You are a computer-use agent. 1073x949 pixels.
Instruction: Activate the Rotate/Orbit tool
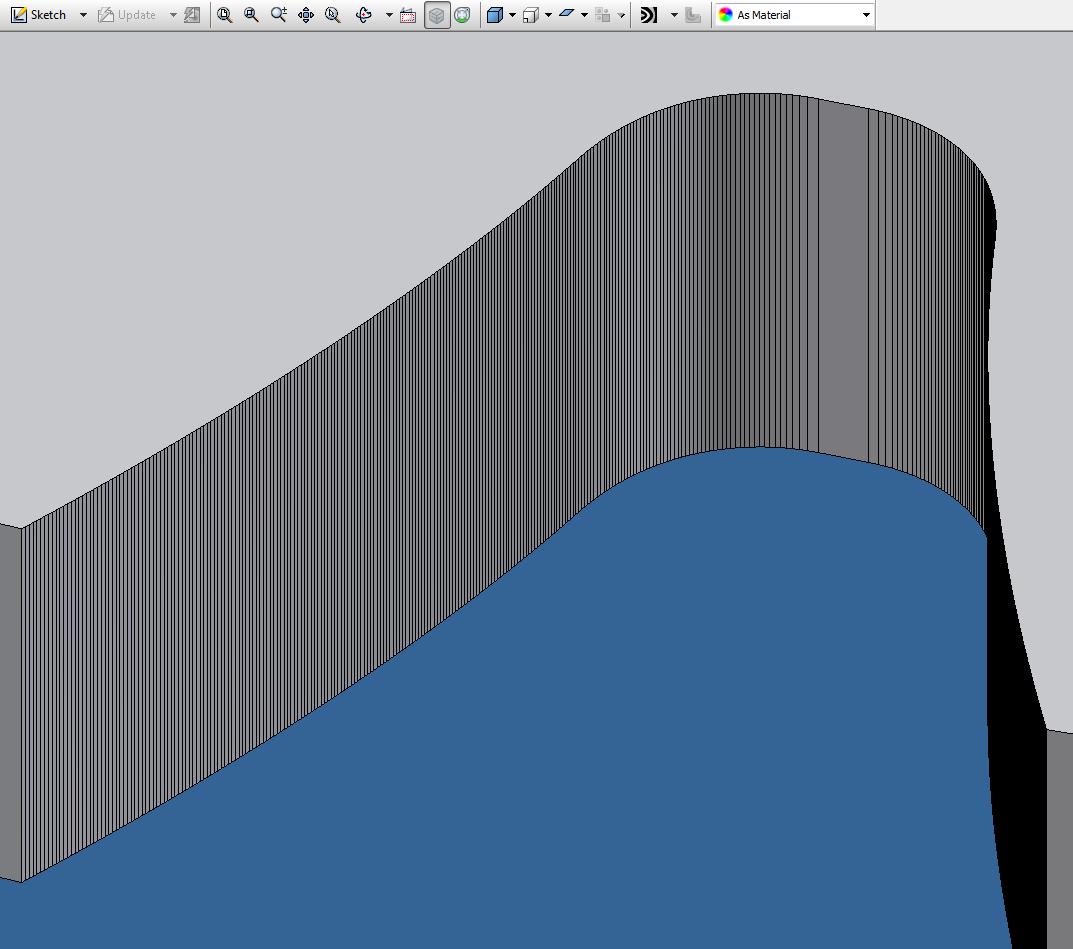(x=364, y=15)
